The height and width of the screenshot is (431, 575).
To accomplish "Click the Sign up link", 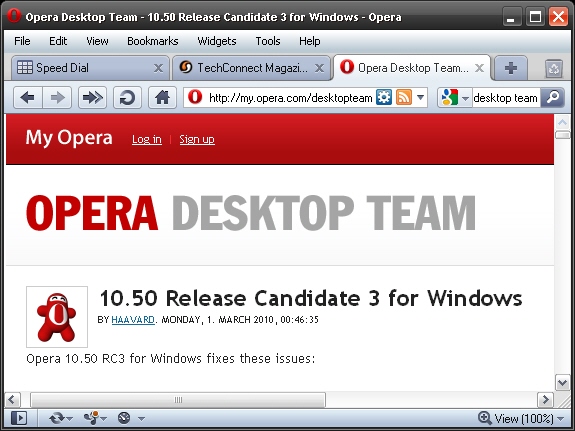I will click(197, 139).
